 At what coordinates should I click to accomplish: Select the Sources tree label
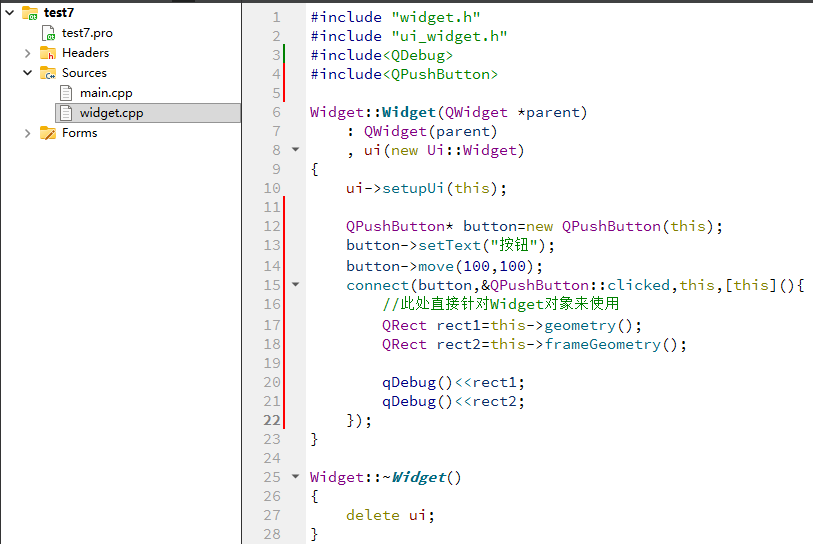(84, 73)
